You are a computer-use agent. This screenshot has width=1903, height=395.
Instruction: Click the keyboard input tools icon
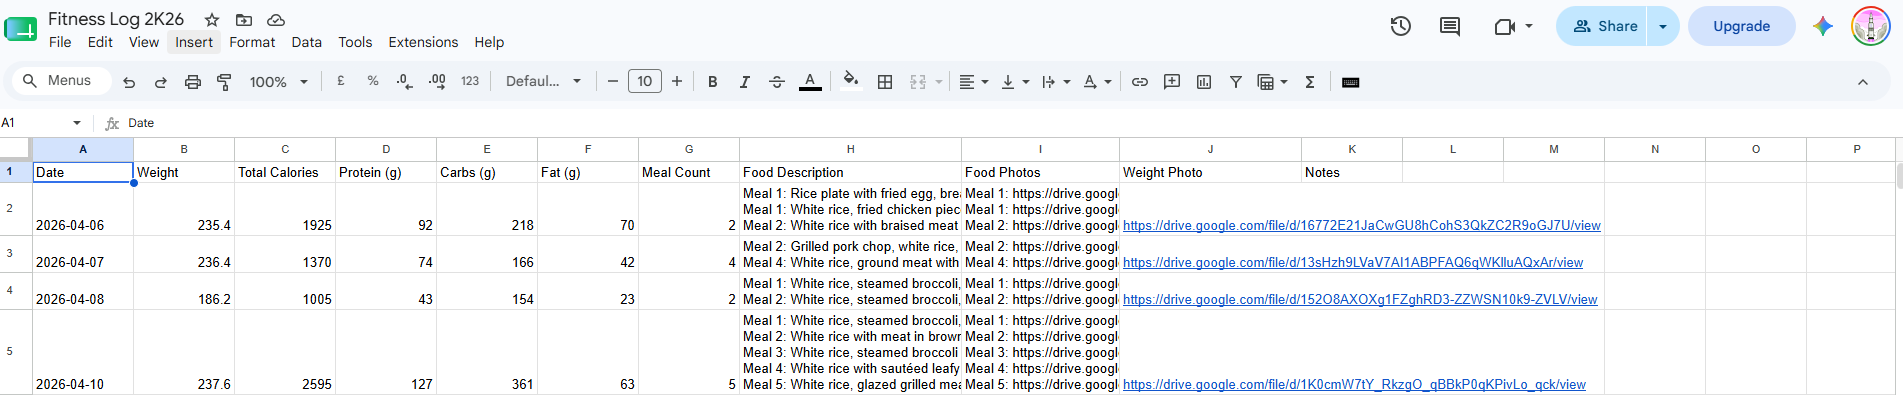[1350, 82]
